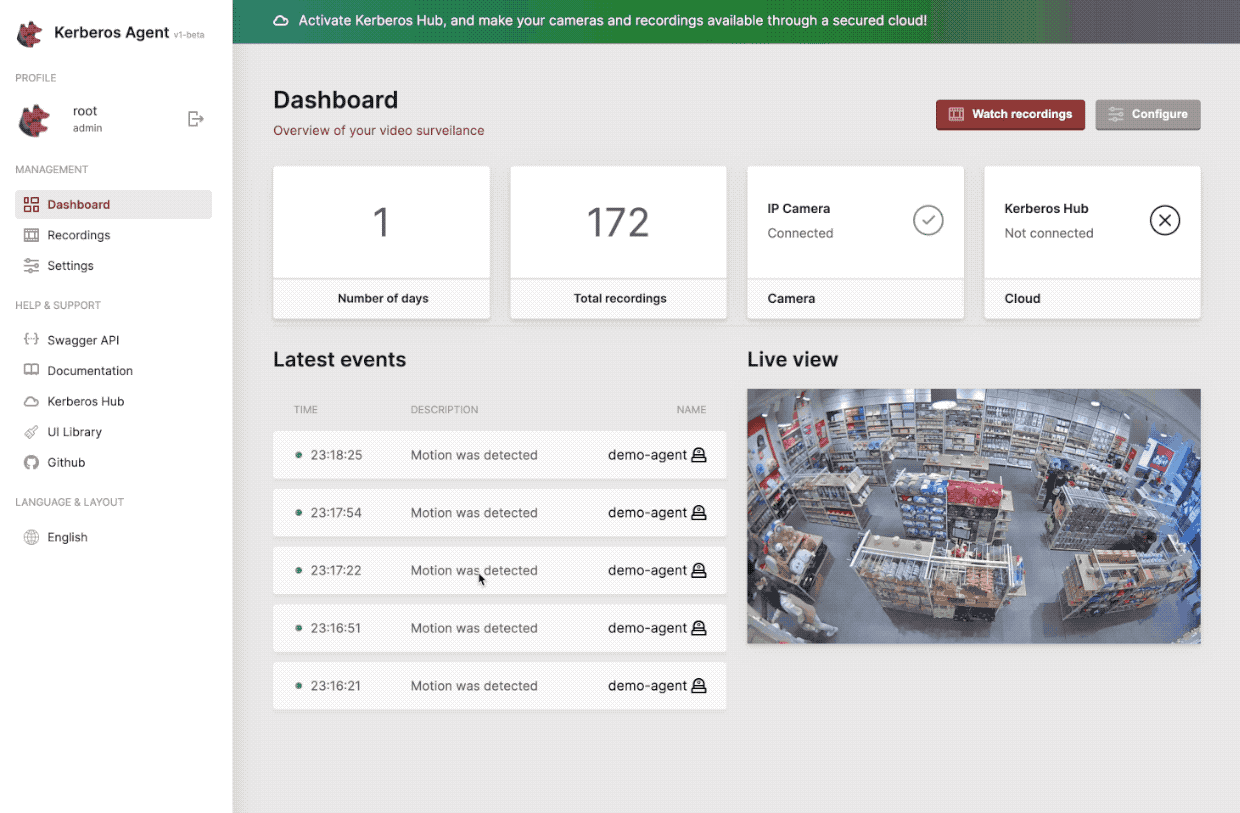
Task: Click the Kerberos Hub cloud icon
Action: (x=31, y=402)
